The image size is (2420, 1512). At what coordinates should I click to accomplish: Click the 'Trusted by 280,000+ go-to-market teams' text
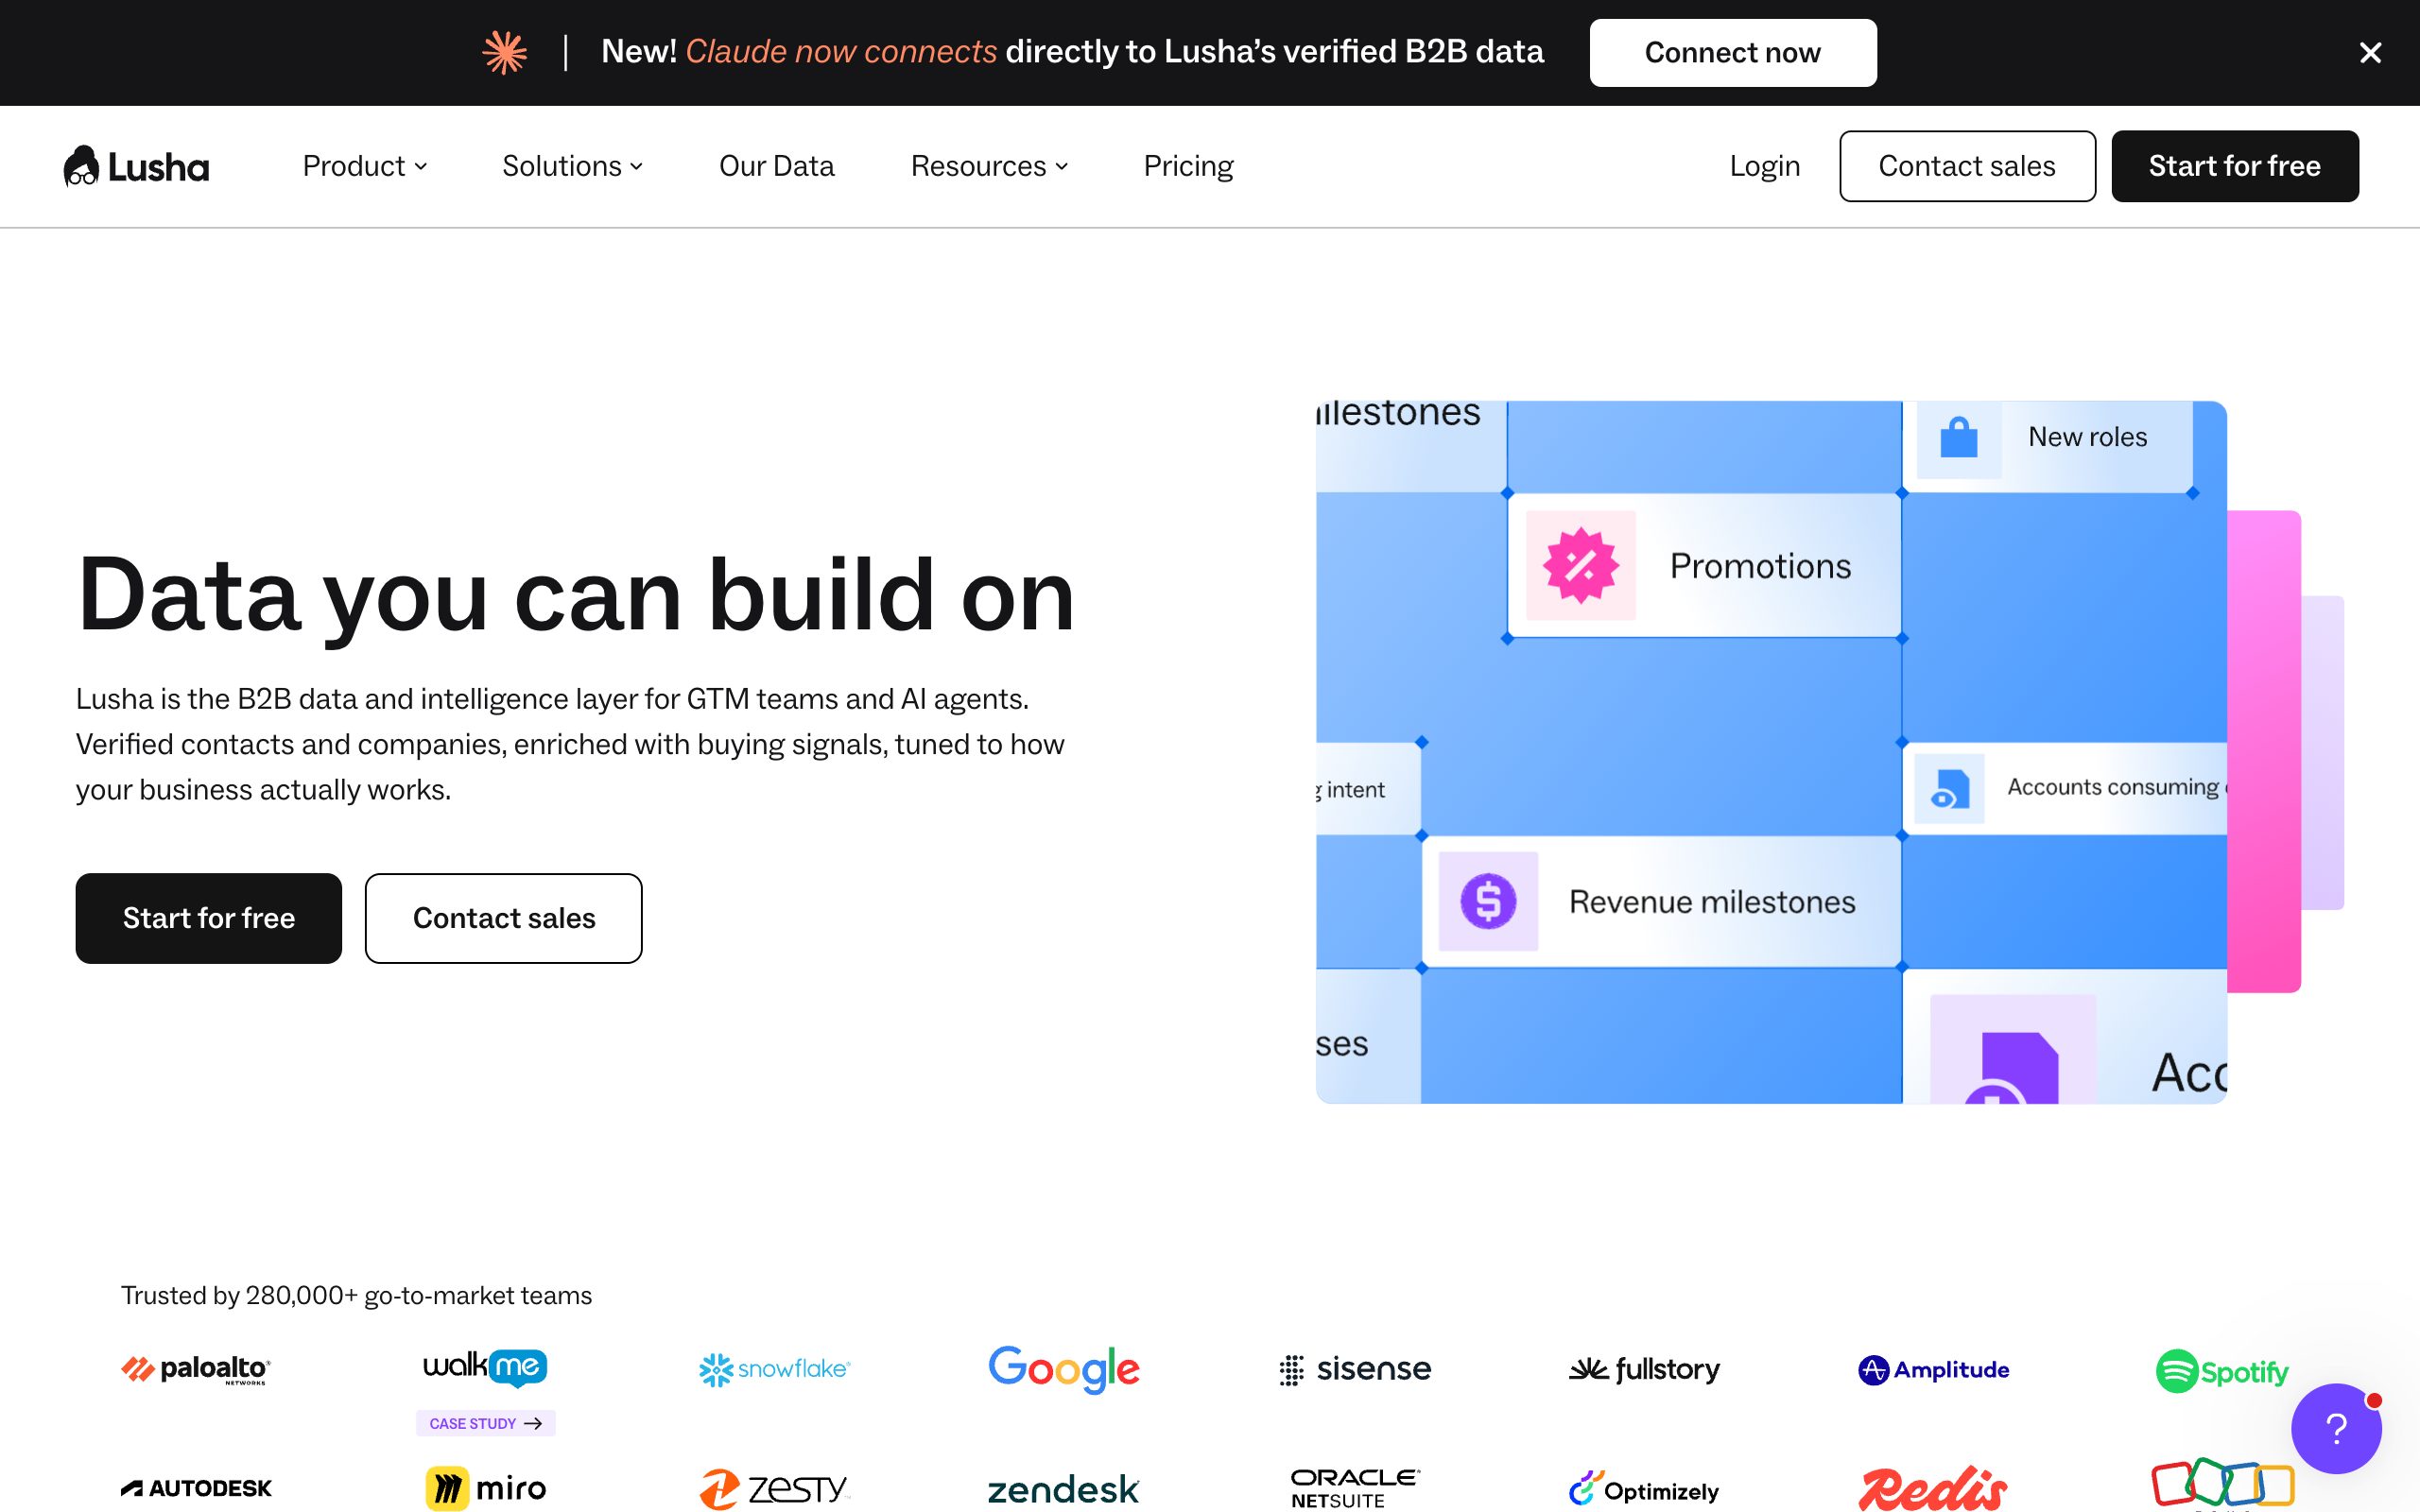pos(357,1296)
